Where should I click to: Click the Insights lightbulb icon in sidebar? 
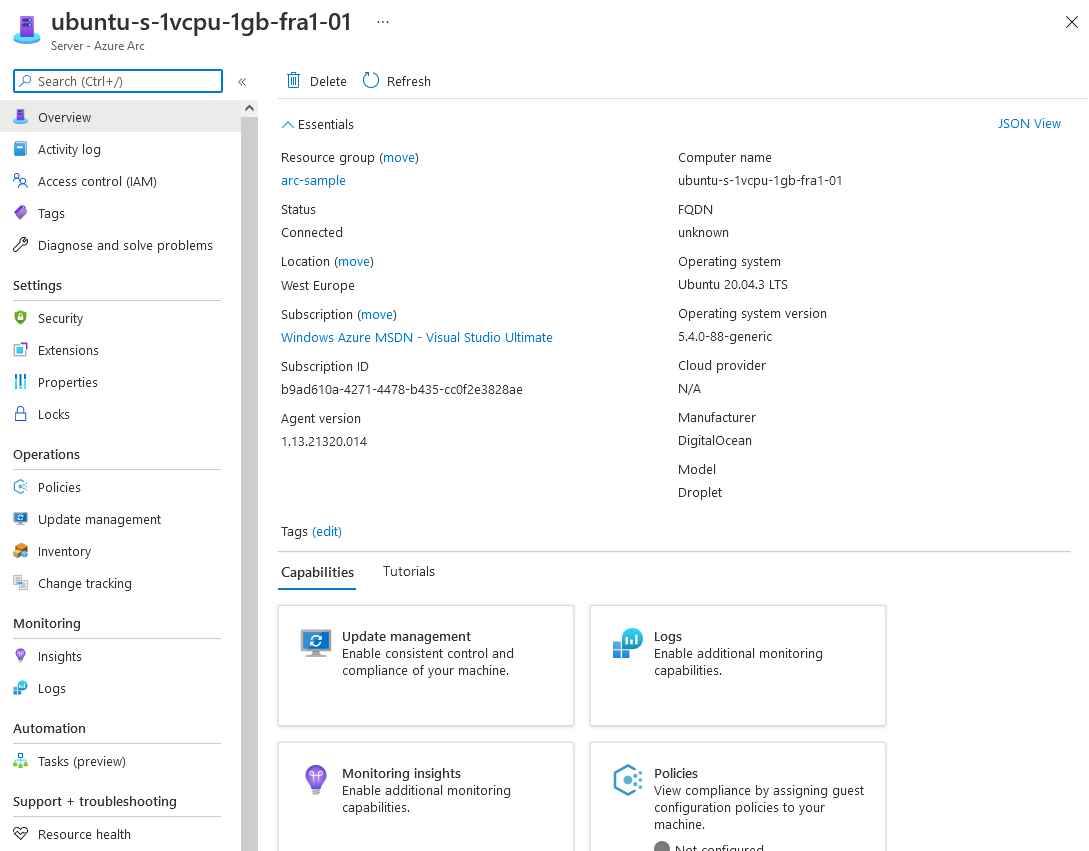[x=21, y=655]
